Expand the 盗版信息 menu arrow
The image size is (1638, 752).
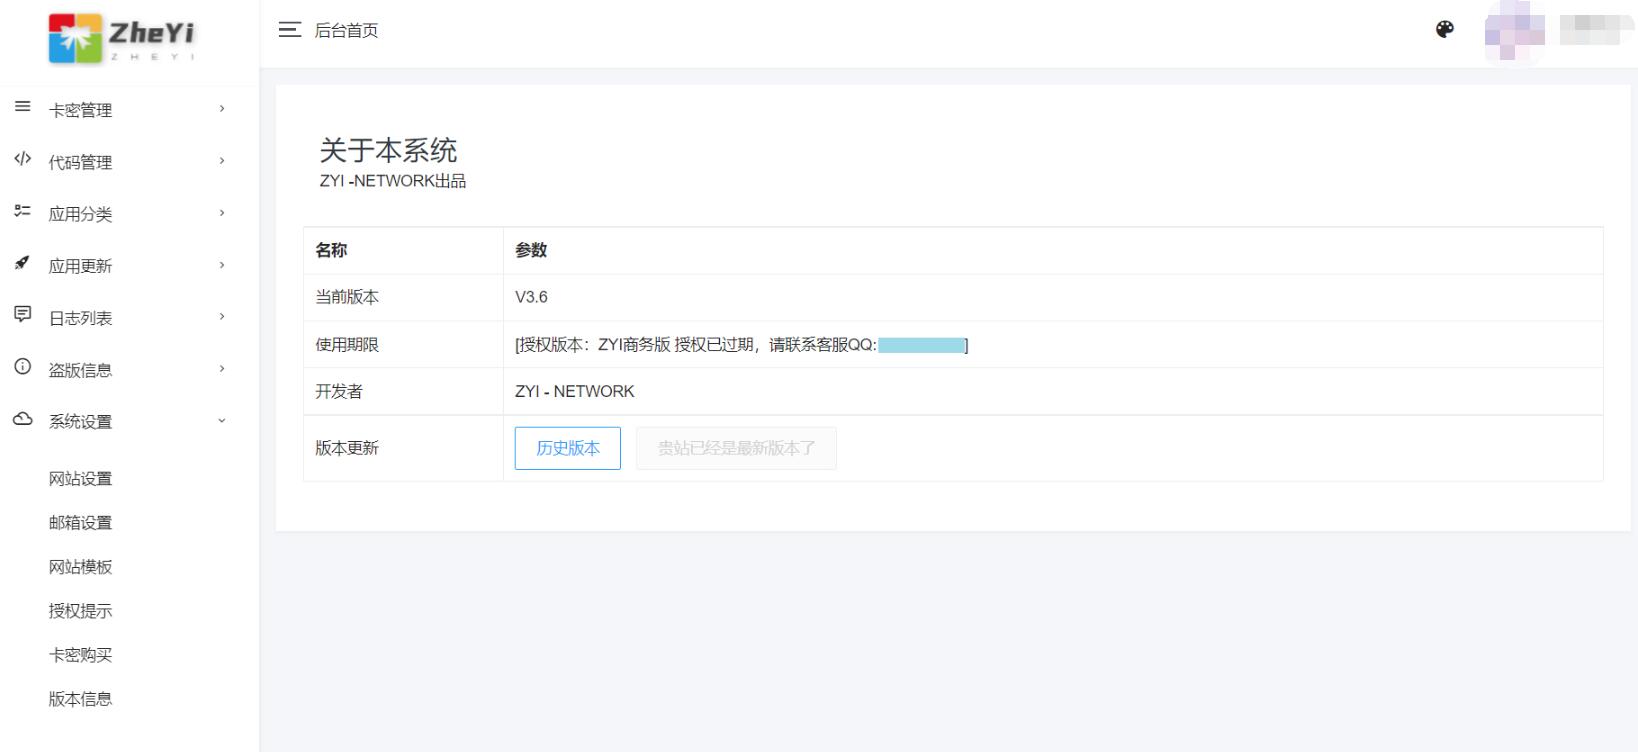[222, 369]
